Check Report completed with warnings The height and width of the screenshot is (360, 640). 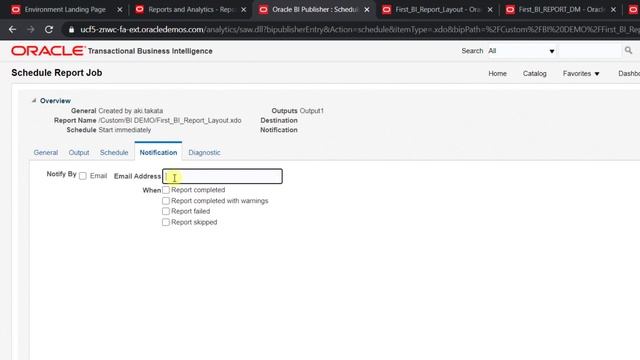(166, 201)
